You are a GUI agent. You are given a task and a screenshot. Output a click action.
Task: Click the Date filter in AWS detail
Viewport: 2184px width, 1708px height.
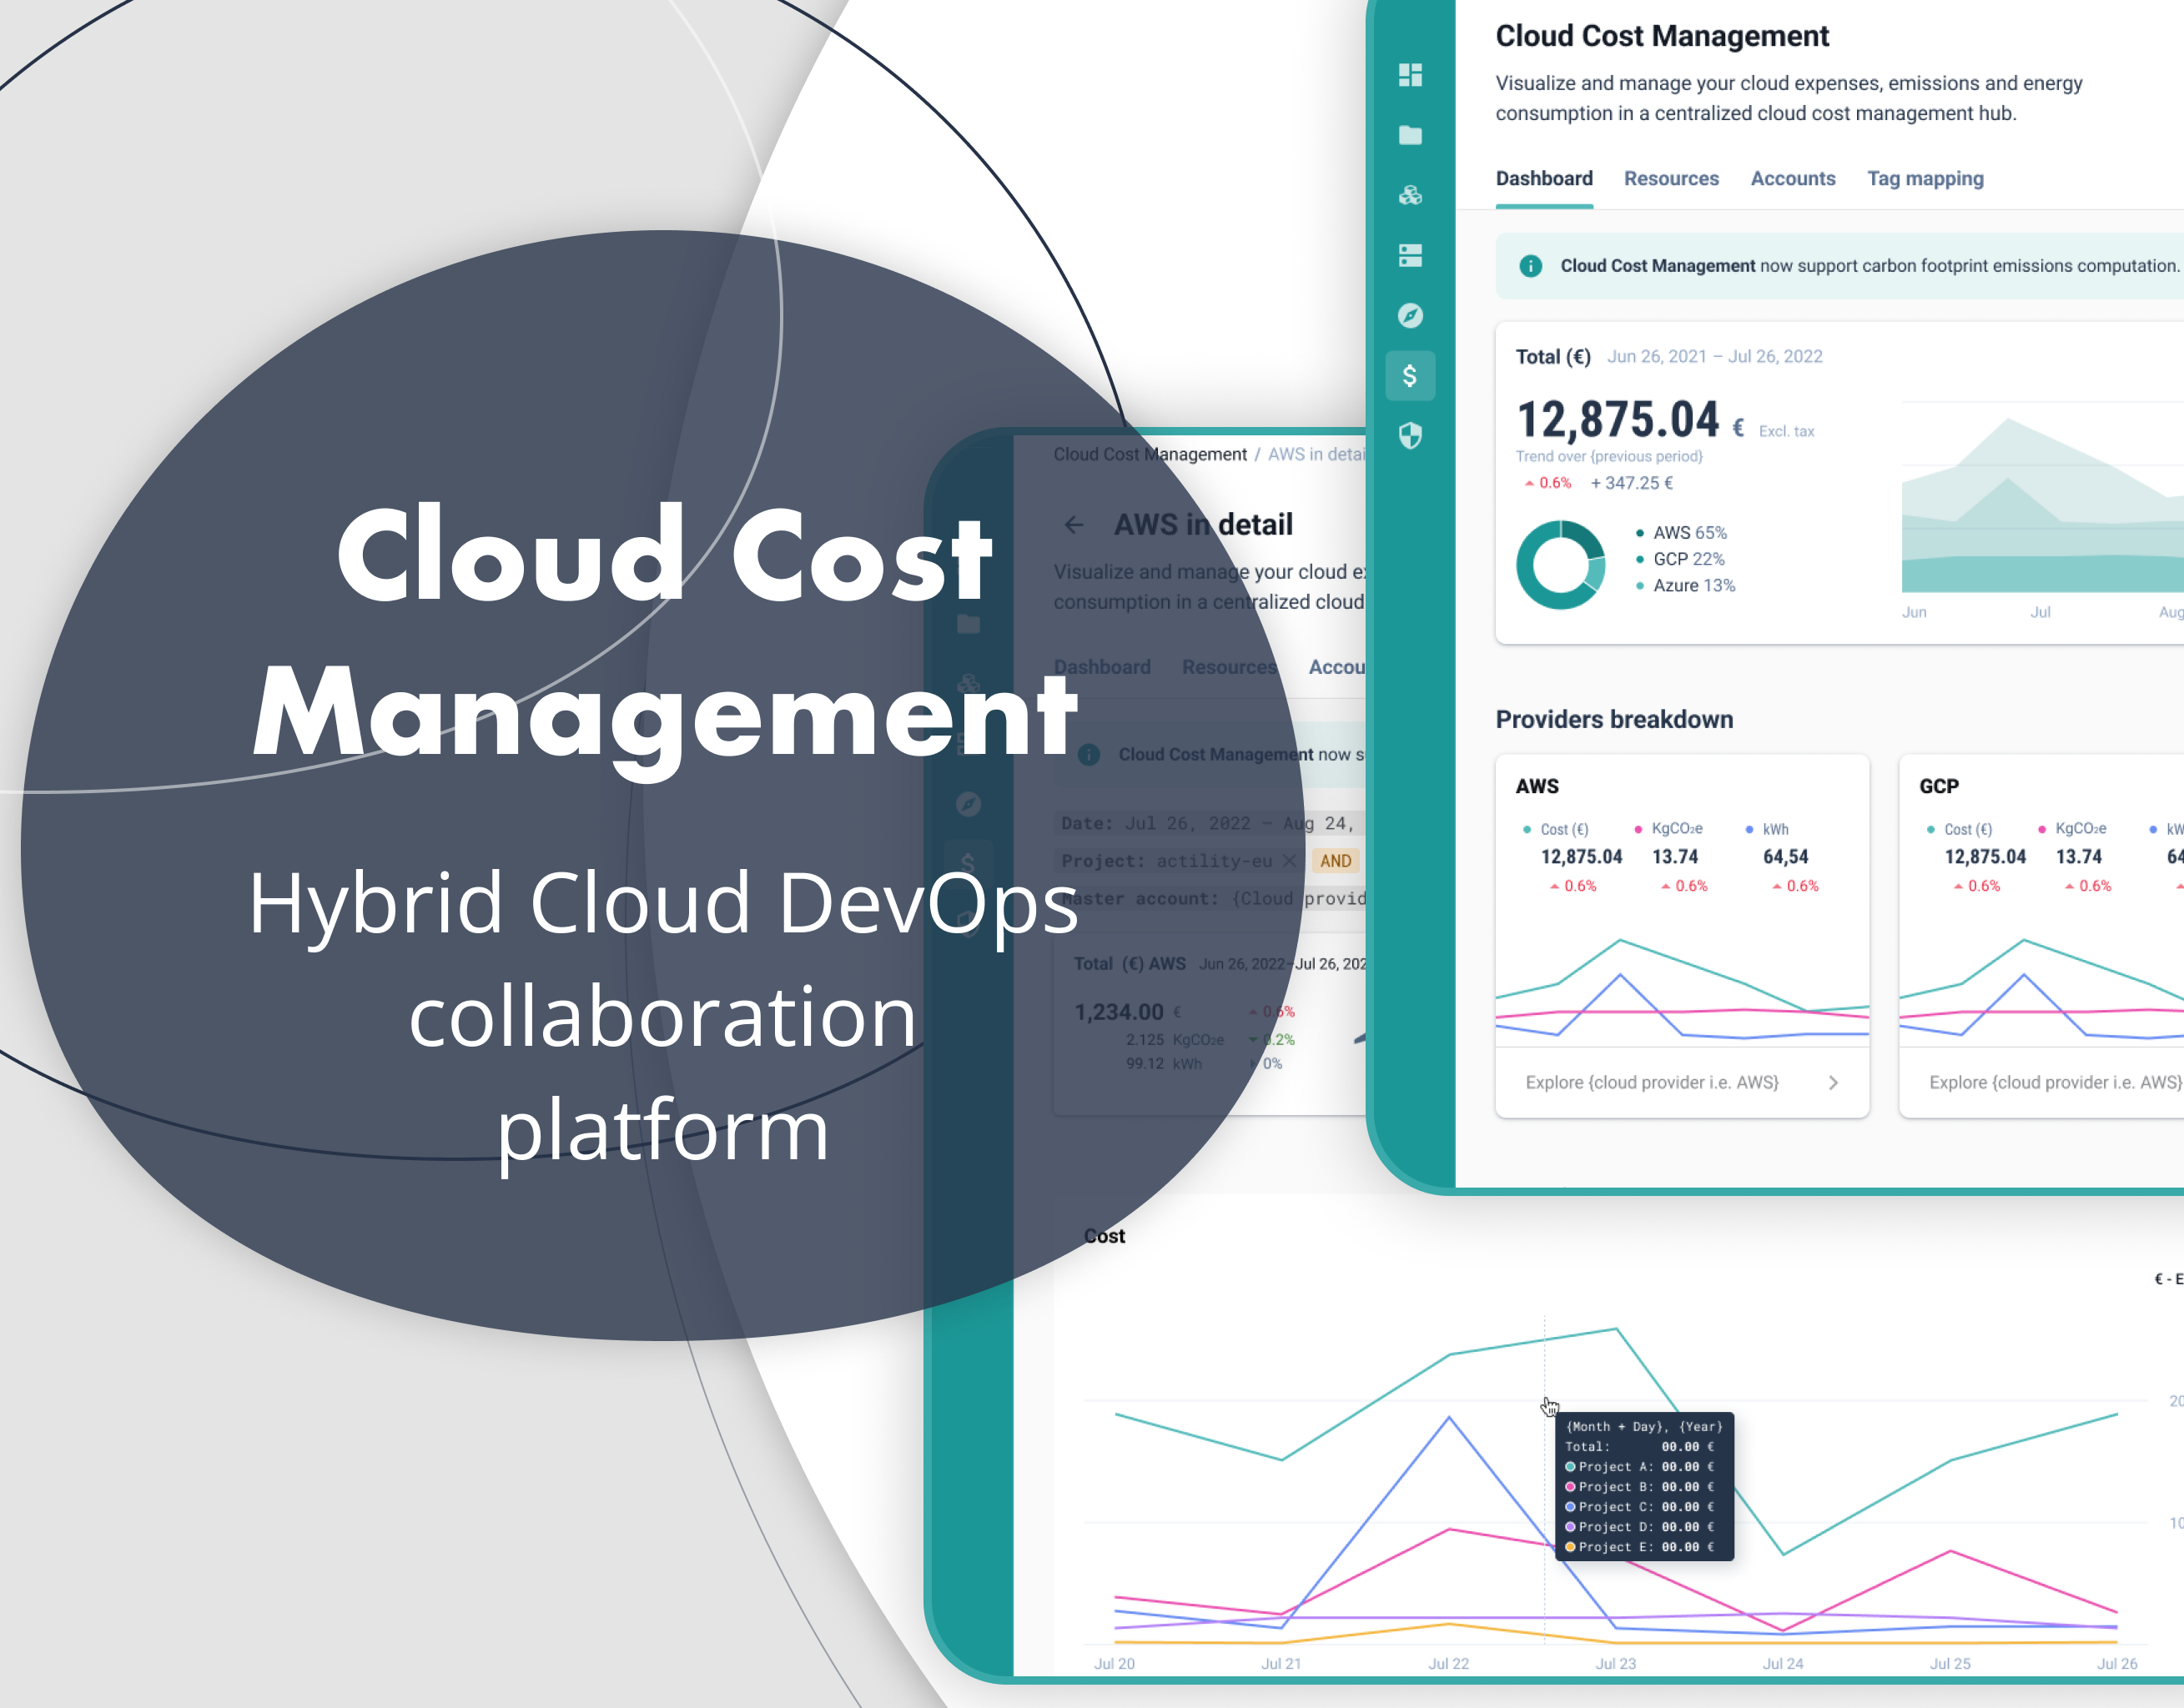coord(1208,824)
